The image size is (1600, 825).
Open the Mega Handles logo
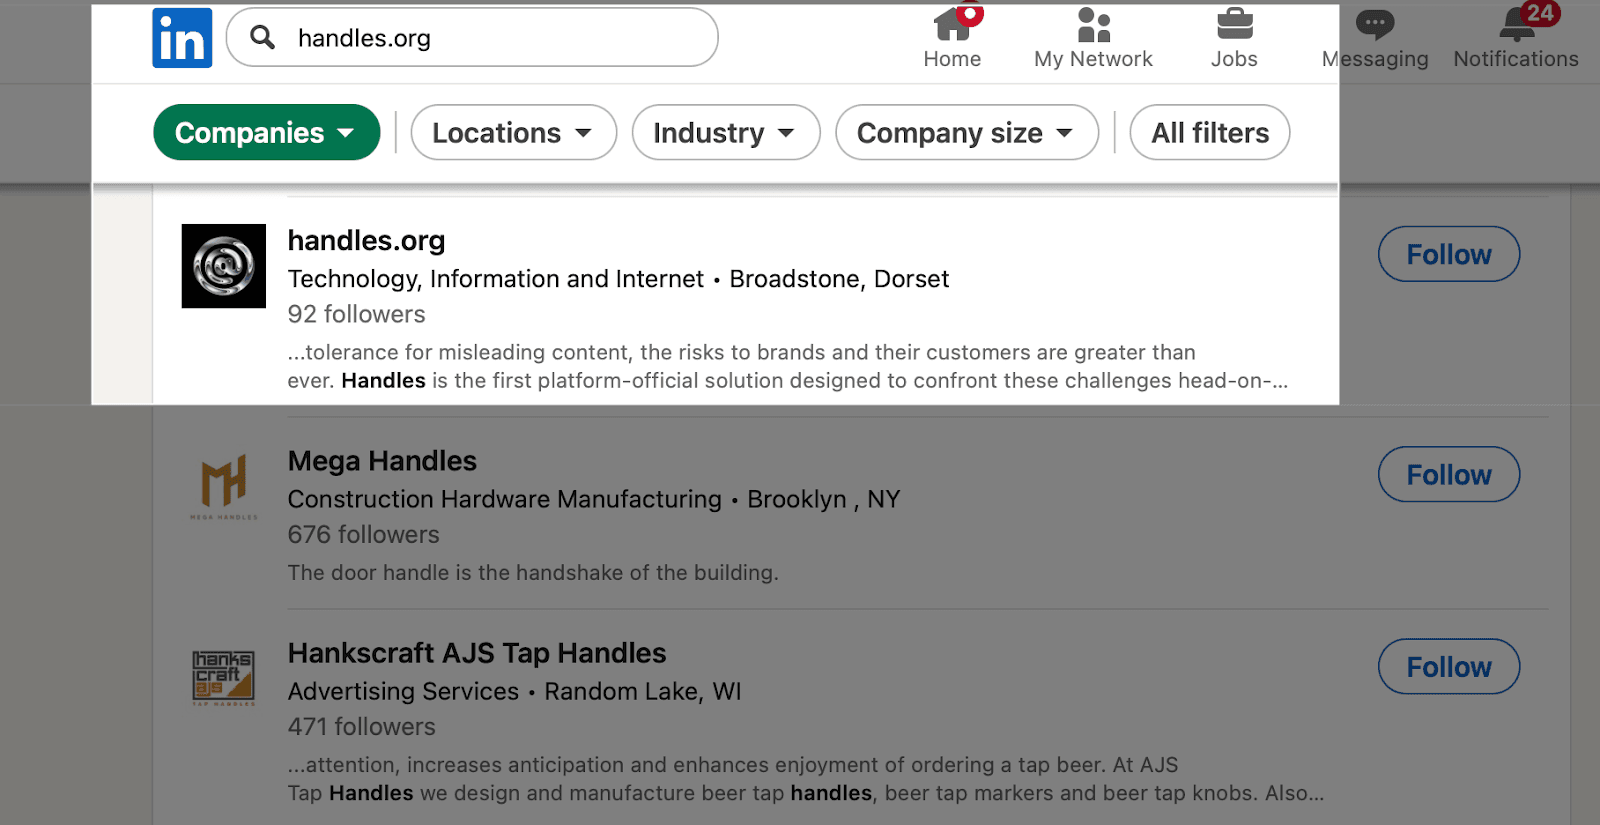(224, 486)
